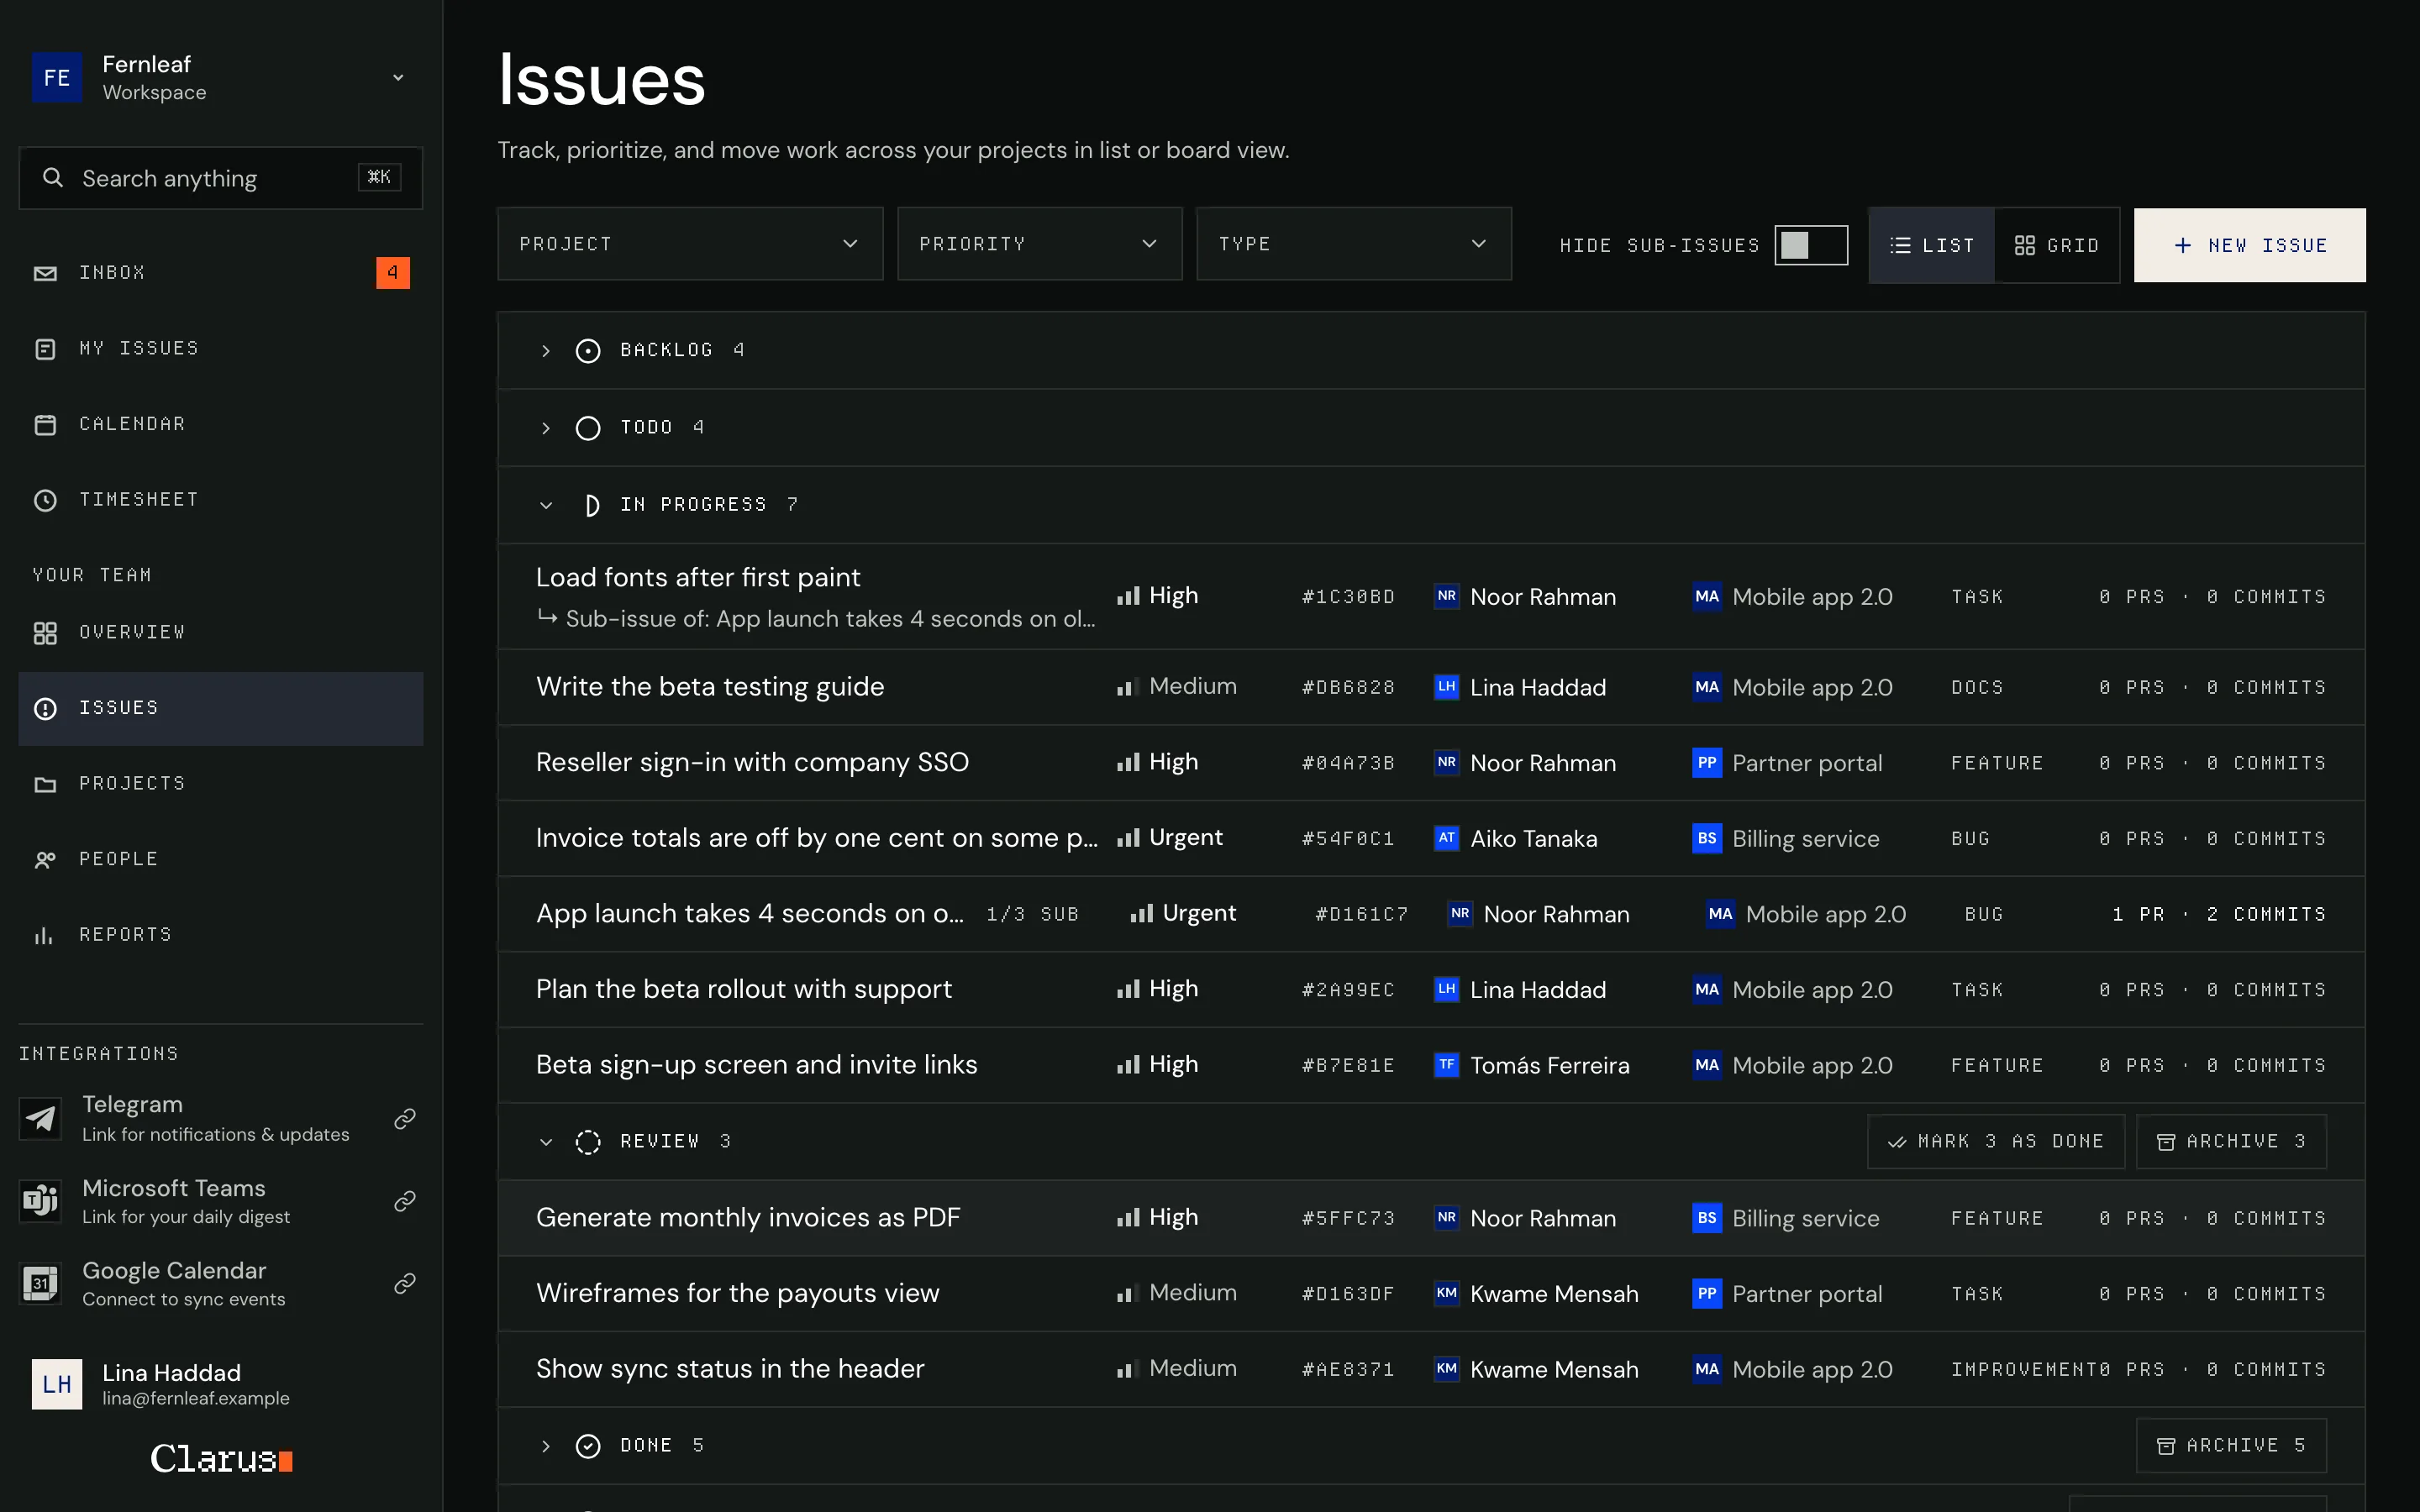Screen dimensions: 2420x1512
Task: Click the FE workspace avatar
Action: click(x=57, y=77)
